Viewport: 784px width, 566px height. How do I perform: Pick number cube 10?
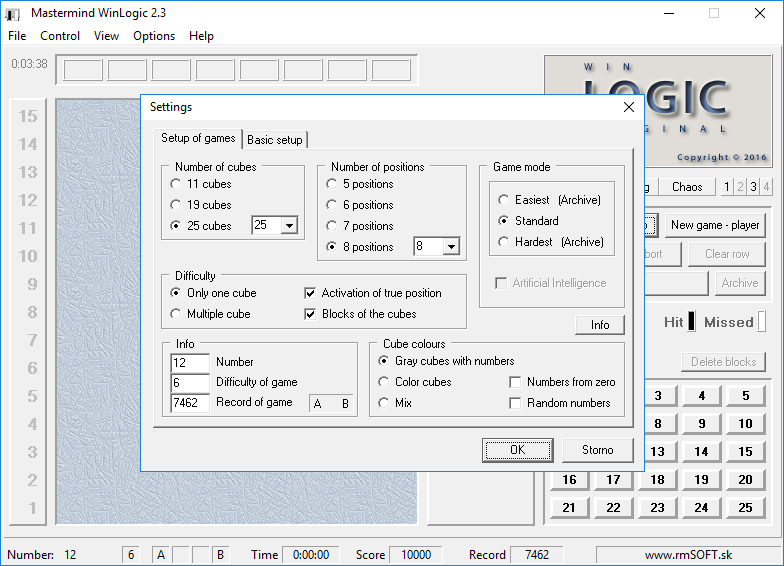pyautogui.click(x=746, y=424)
